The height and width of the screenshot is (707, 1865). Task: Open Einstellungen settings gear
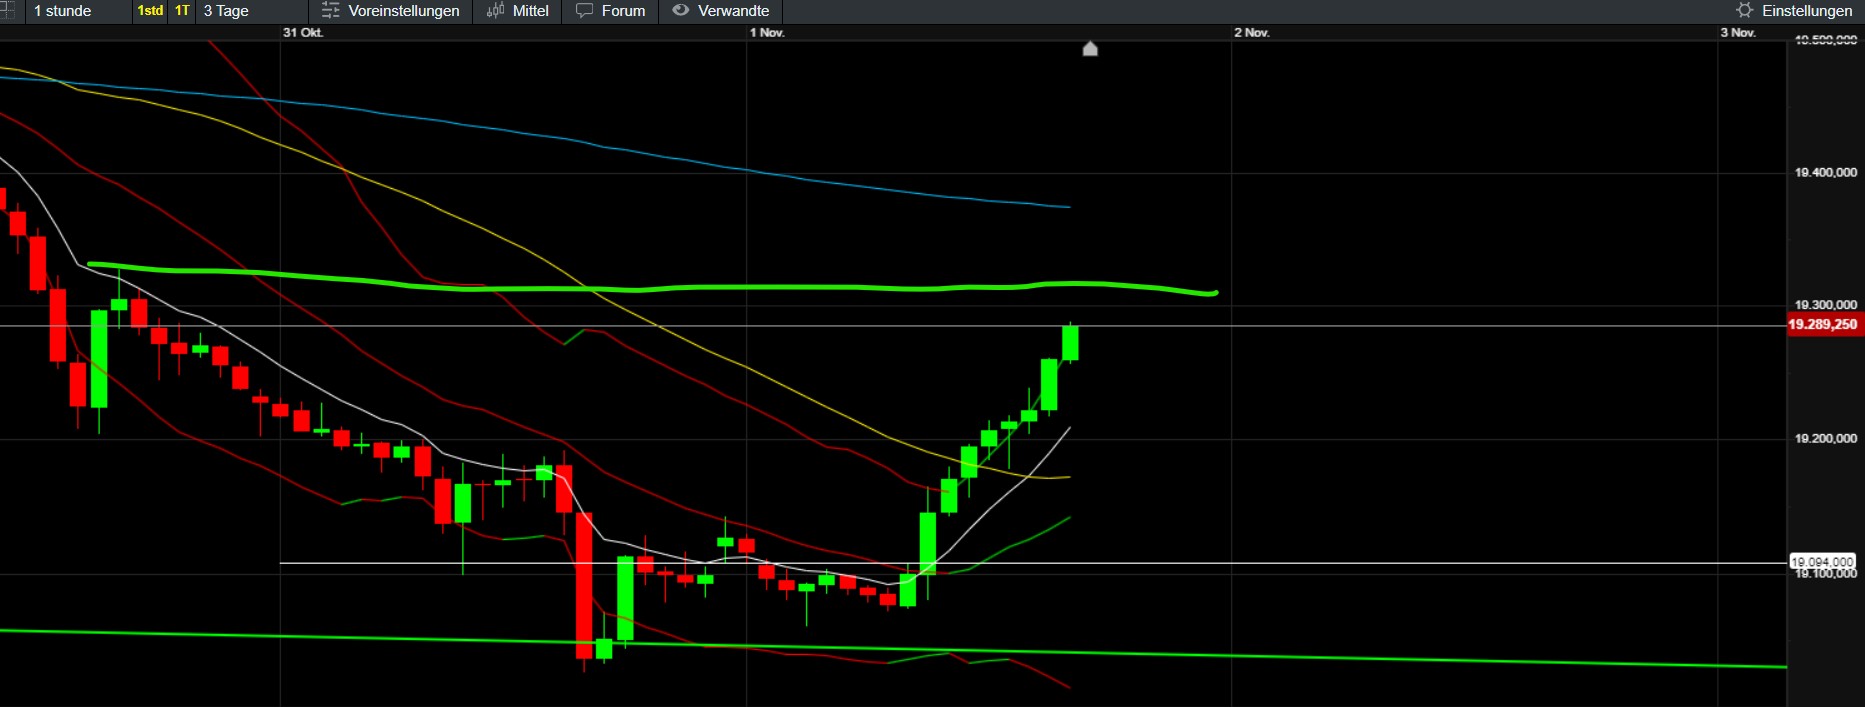pyautogui.click(x=1794, y=11)
